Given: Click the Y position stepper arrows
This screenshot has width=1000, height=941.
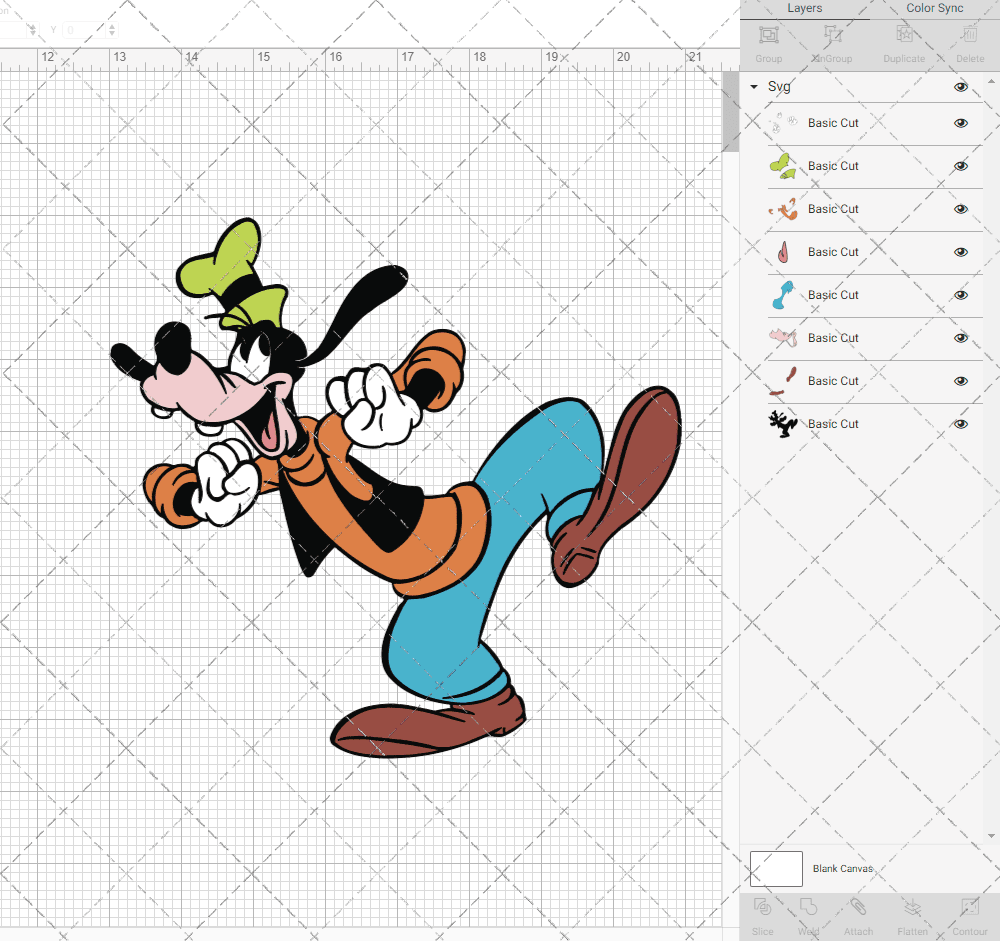Looking at the screenshot, I should [x=112, y=30].
